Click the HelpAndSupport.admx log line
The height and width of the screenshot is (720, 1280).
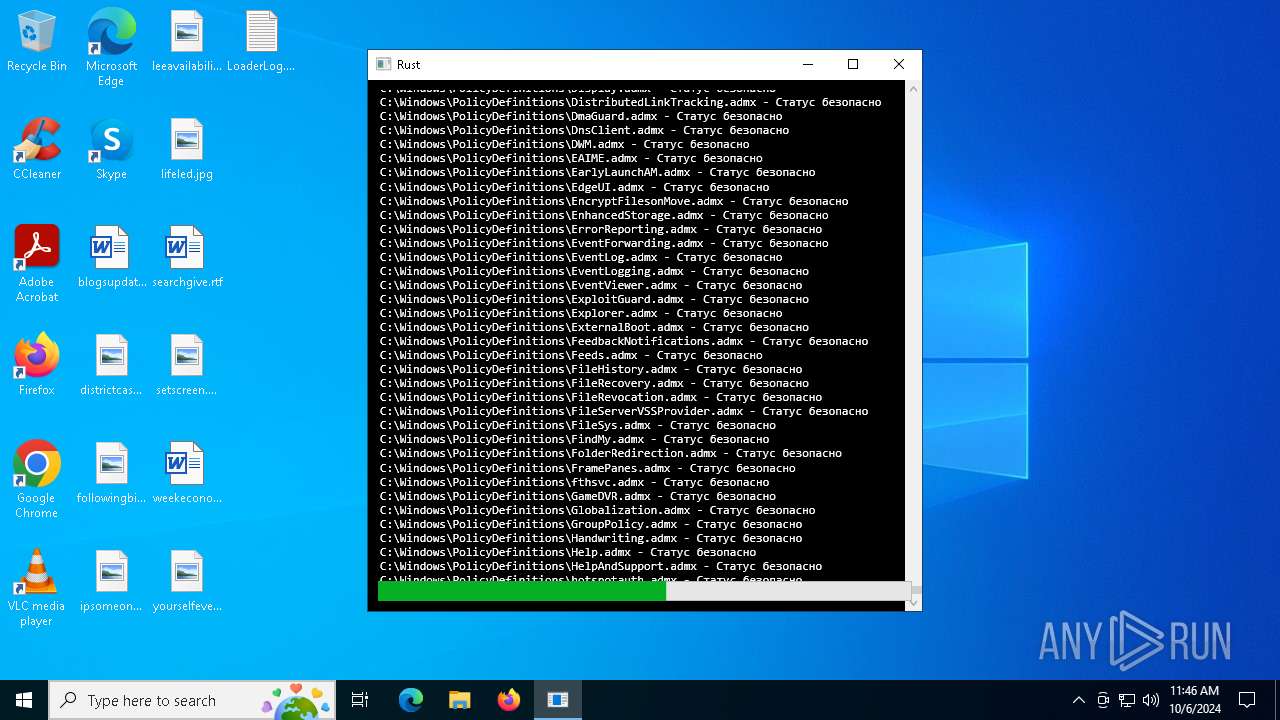pos(600,566)
